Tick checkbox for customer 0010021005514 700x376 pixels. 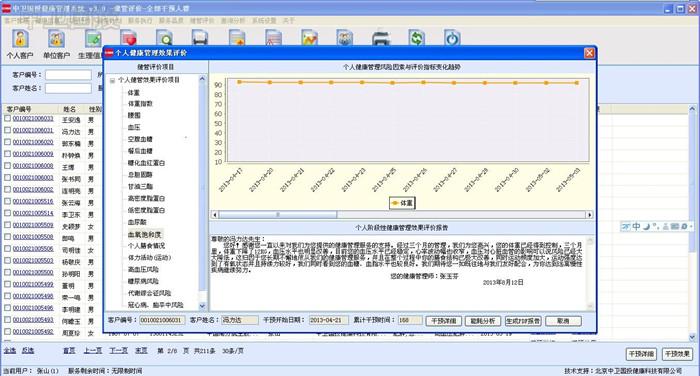tap(8, 213)
